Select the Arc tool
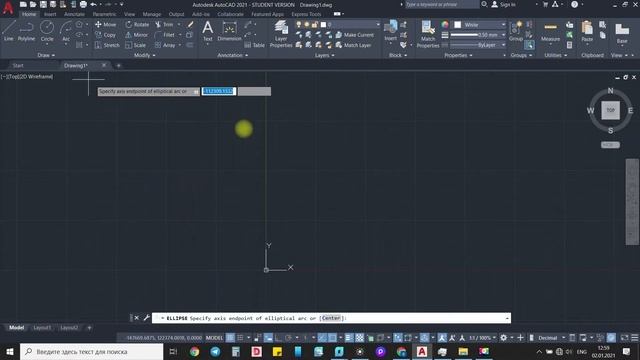 [x=66, y=31]
